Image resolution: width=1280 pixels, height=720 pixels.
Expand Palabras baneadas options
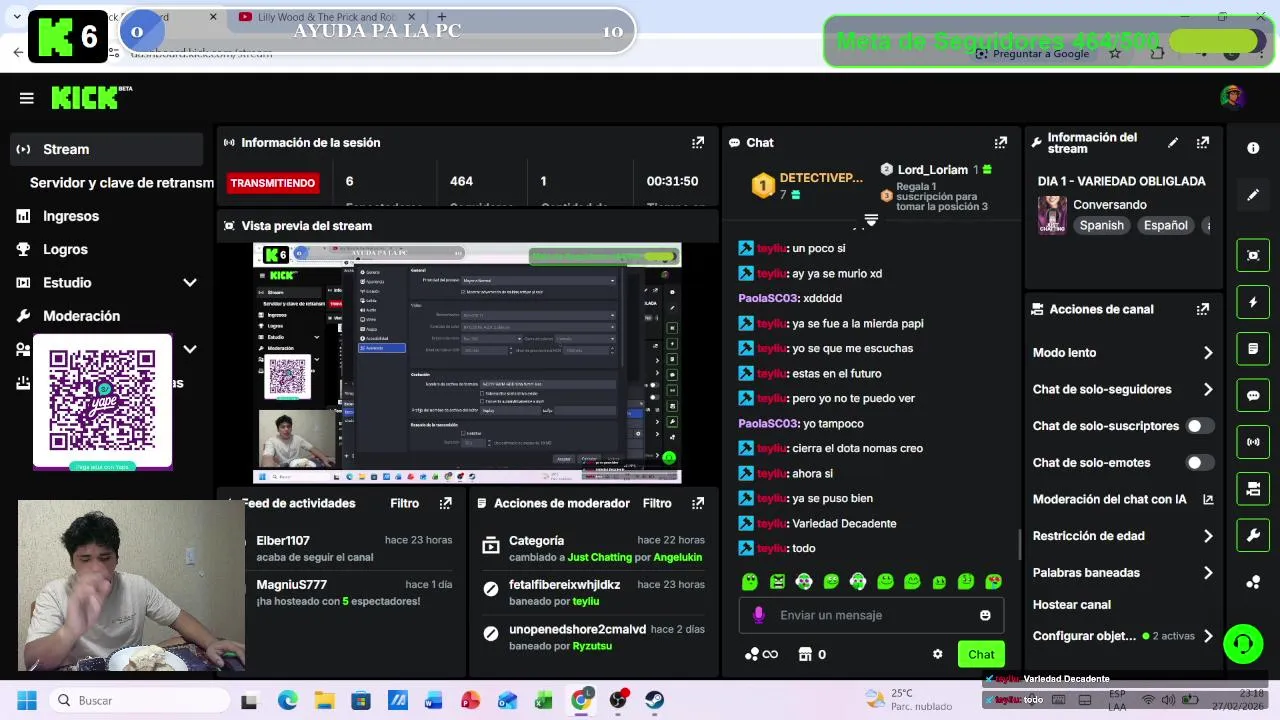(1208, 573)
